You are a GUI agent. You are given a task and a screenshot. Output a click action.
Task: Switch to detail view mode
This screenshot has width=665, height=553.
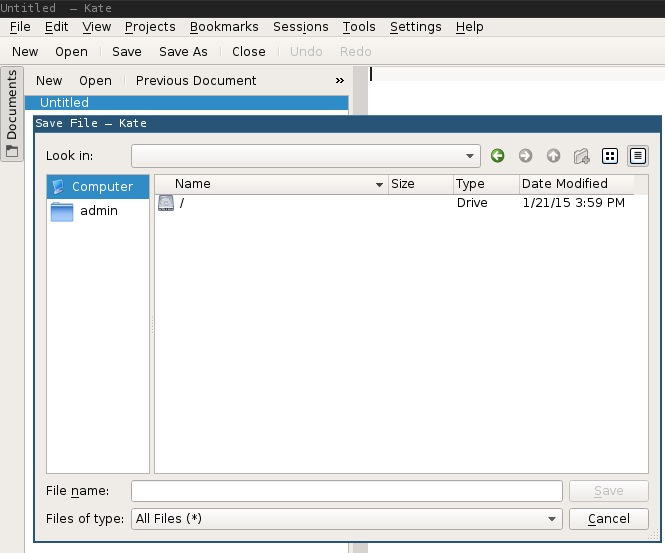[x=638, y=156]
